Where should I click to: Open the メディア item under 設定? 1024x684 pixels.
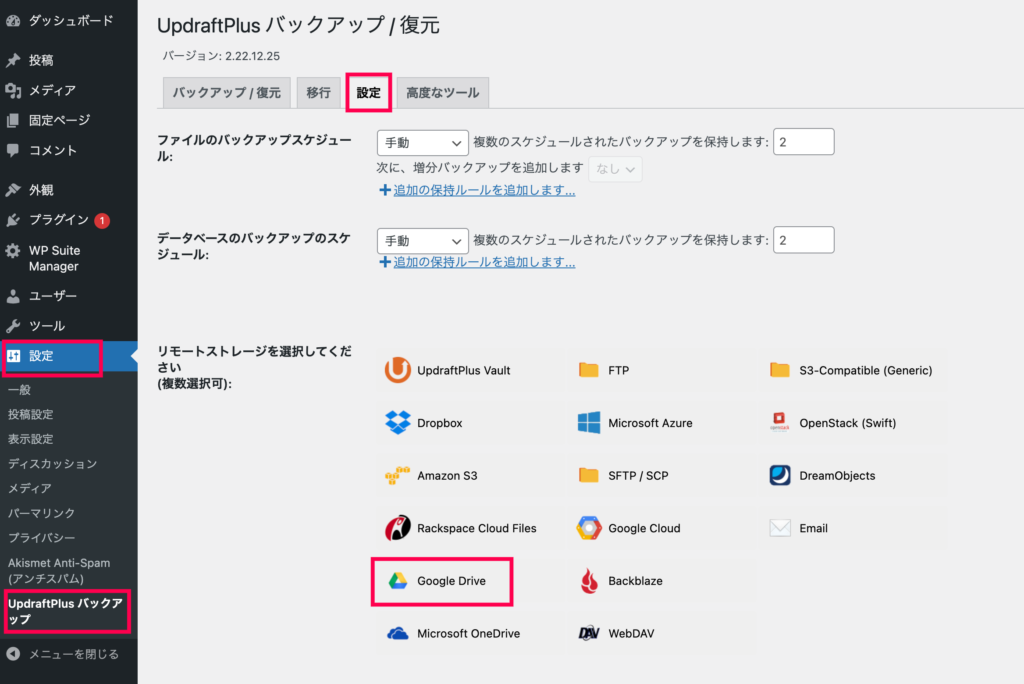[29, 489]
